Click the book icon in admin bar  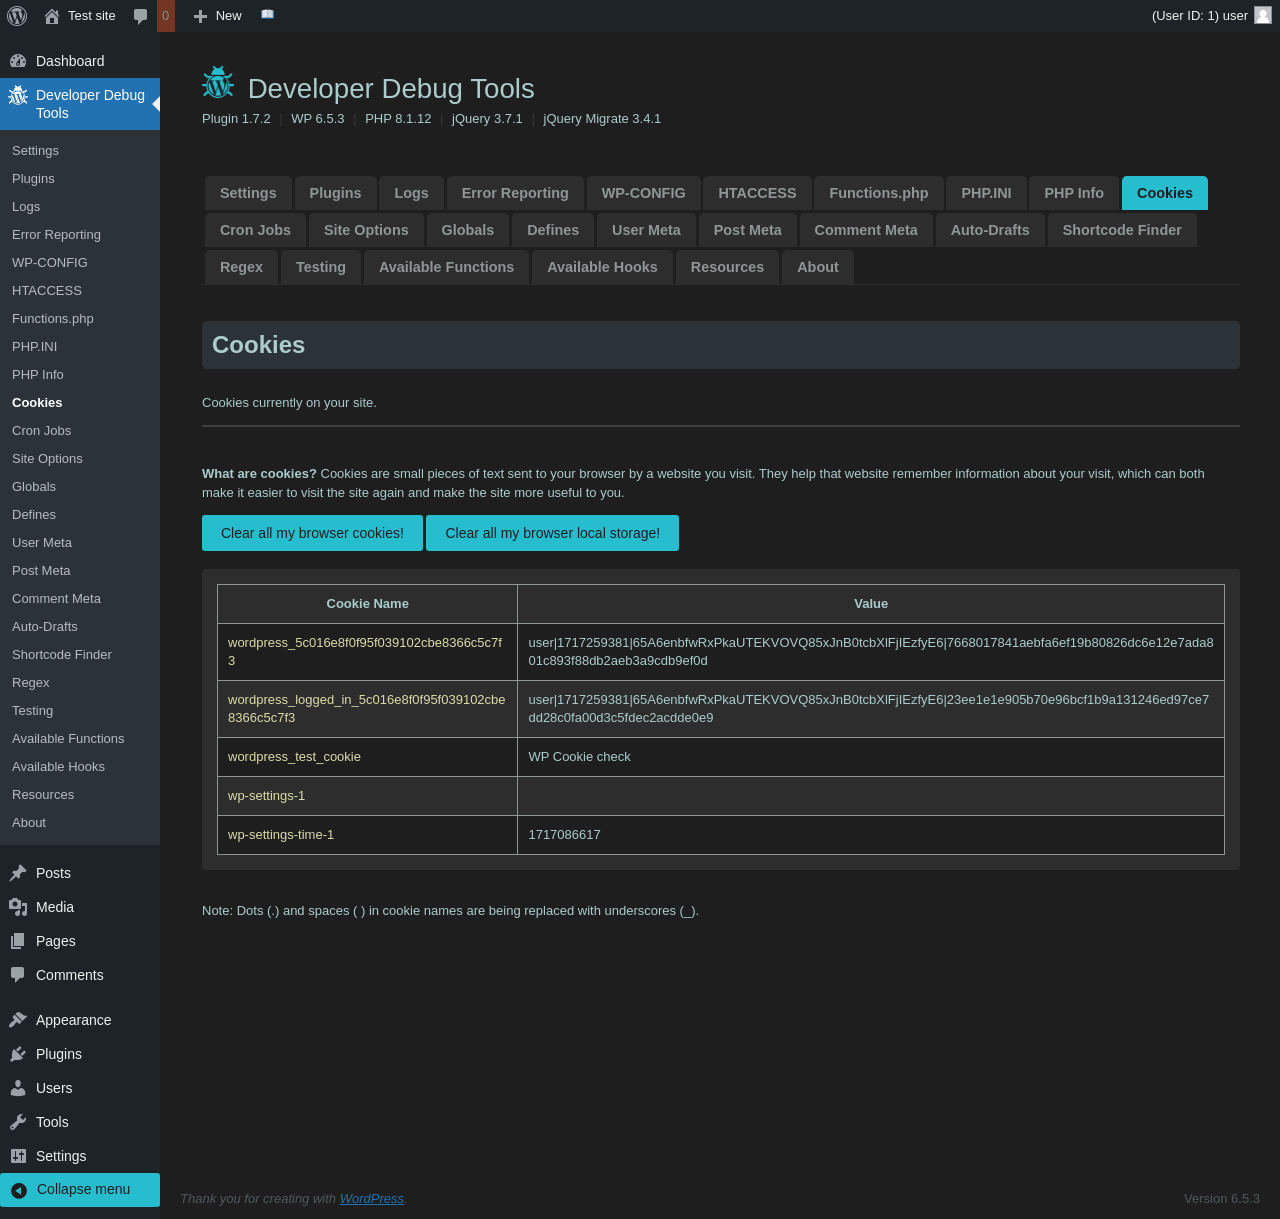267,15
